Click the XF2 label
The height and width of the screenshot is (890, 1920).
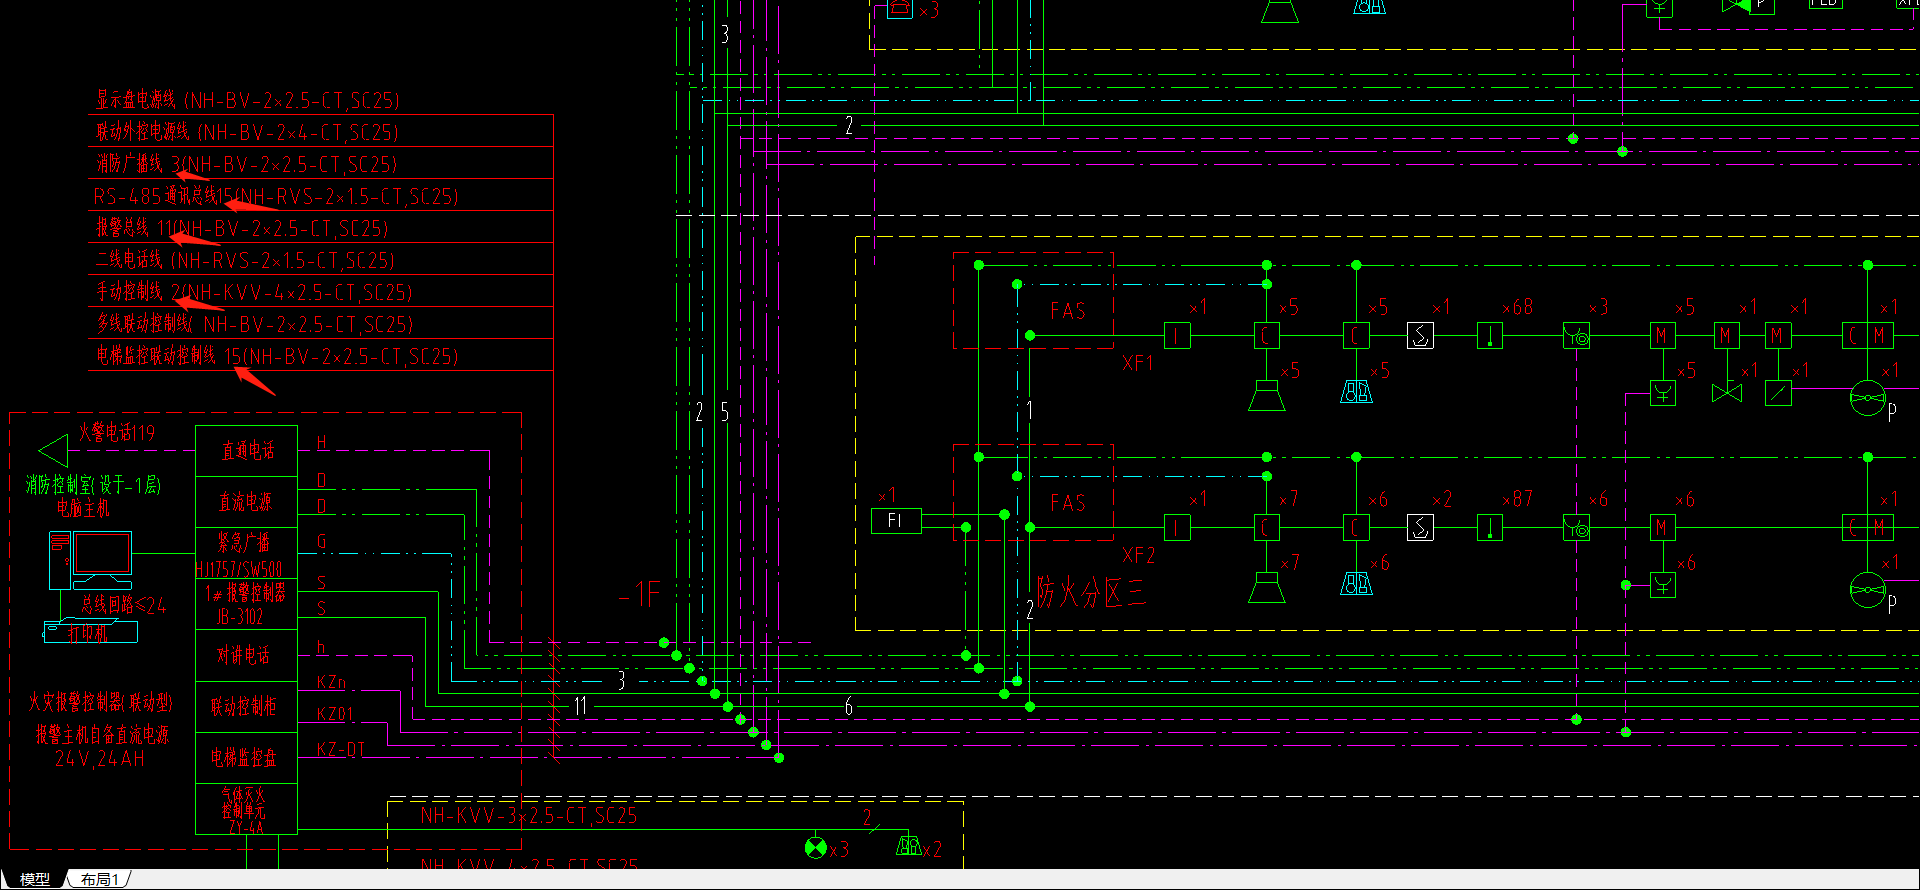coord(1138,555)
